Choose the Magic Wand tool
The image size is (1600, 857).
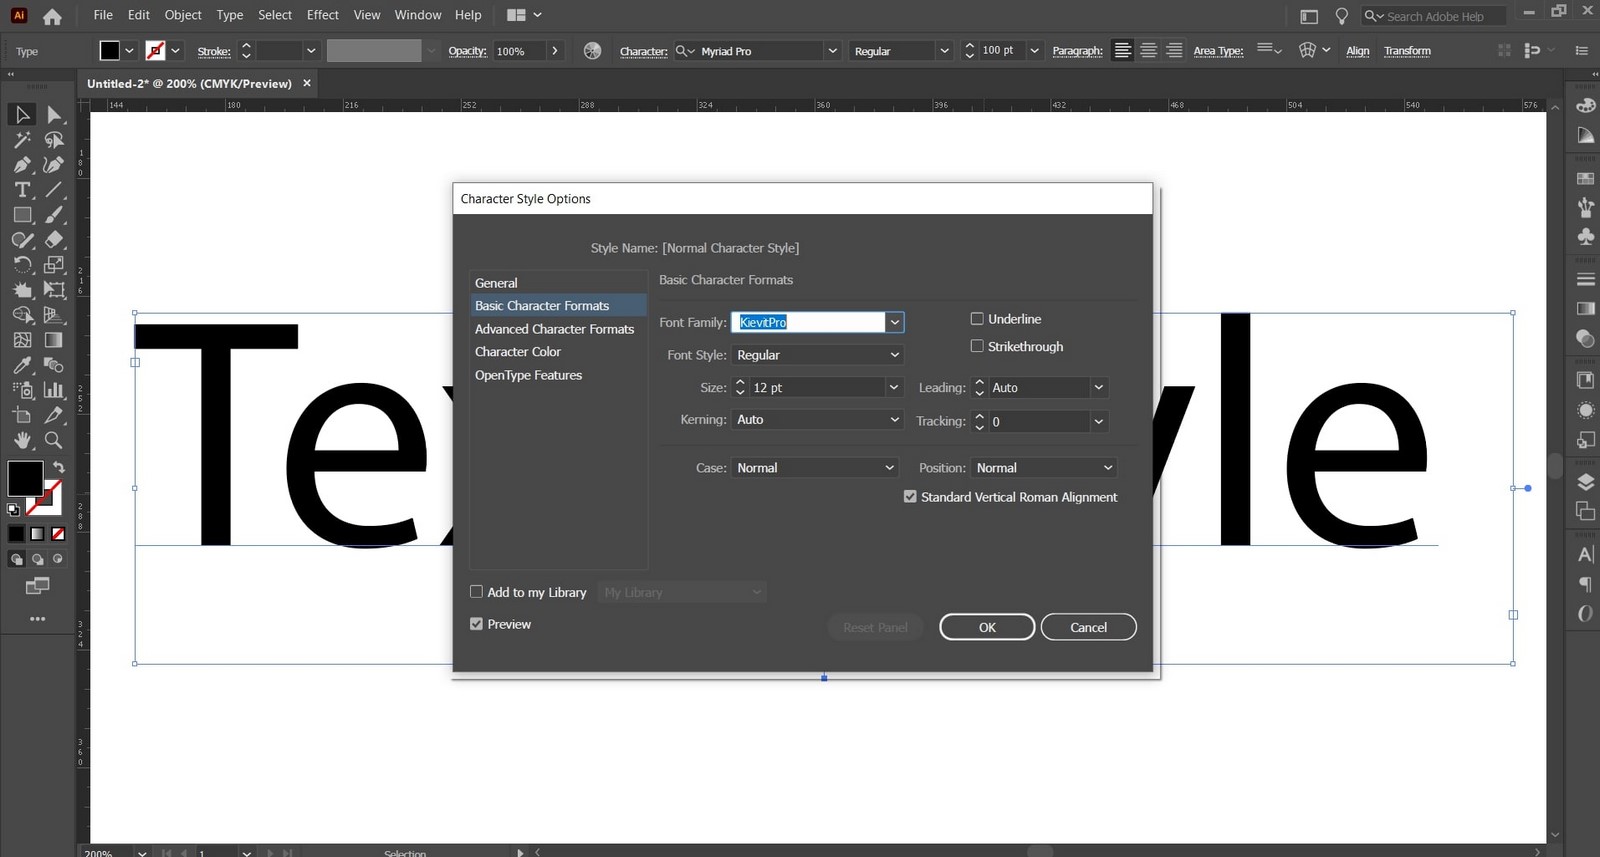(22, 140)
